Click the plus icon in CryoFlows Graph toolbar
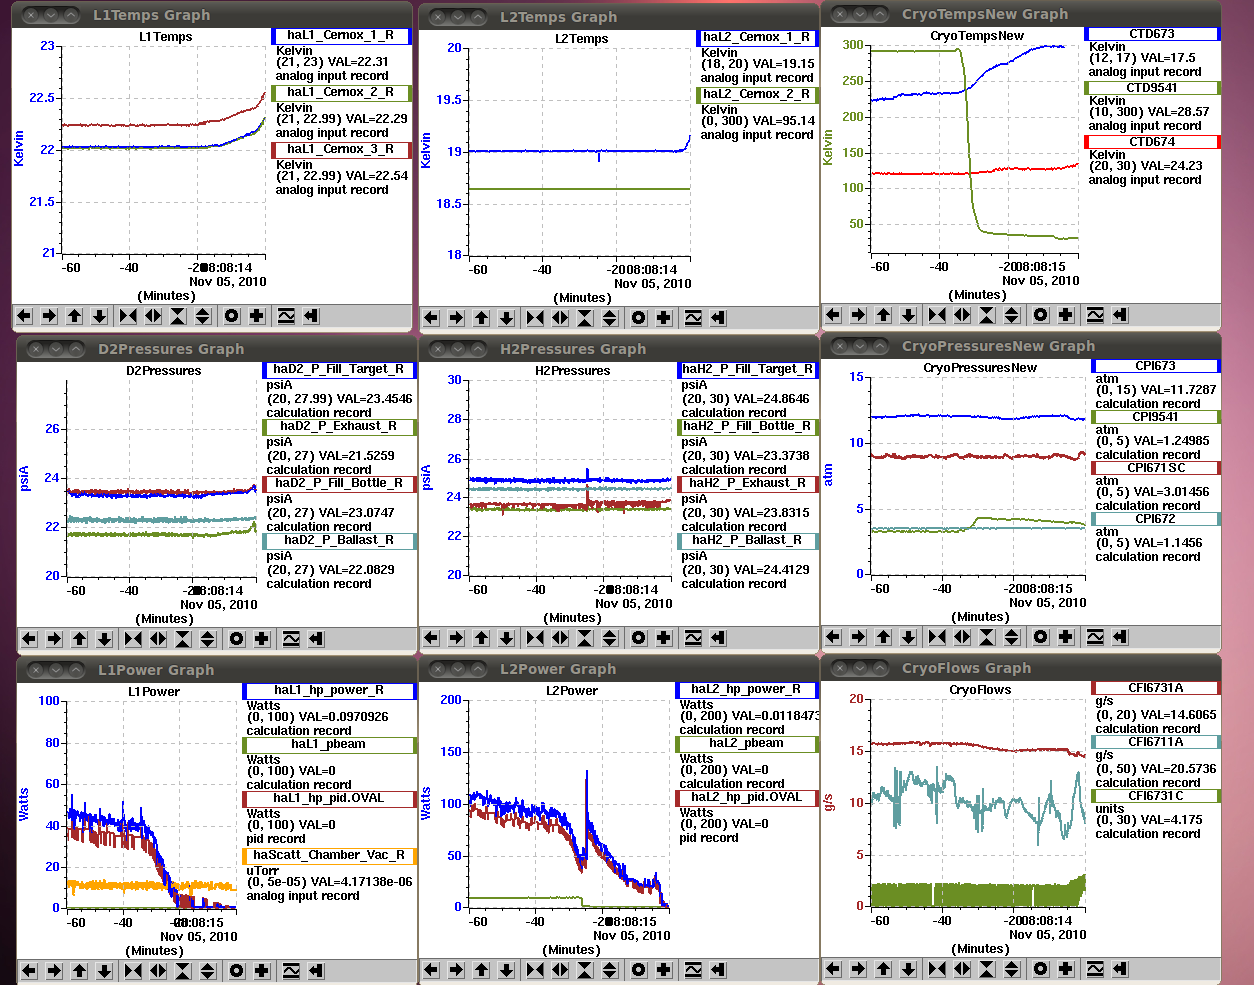The image size is (1254, 985). point(1066,969)
